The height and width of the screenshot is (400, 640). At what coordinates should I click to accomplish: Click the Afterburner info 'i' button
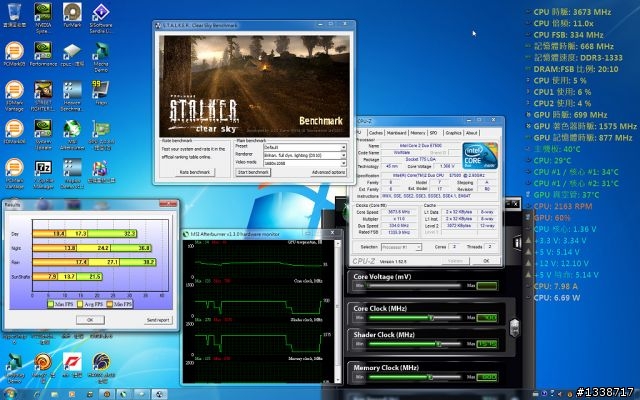point(518,242)
